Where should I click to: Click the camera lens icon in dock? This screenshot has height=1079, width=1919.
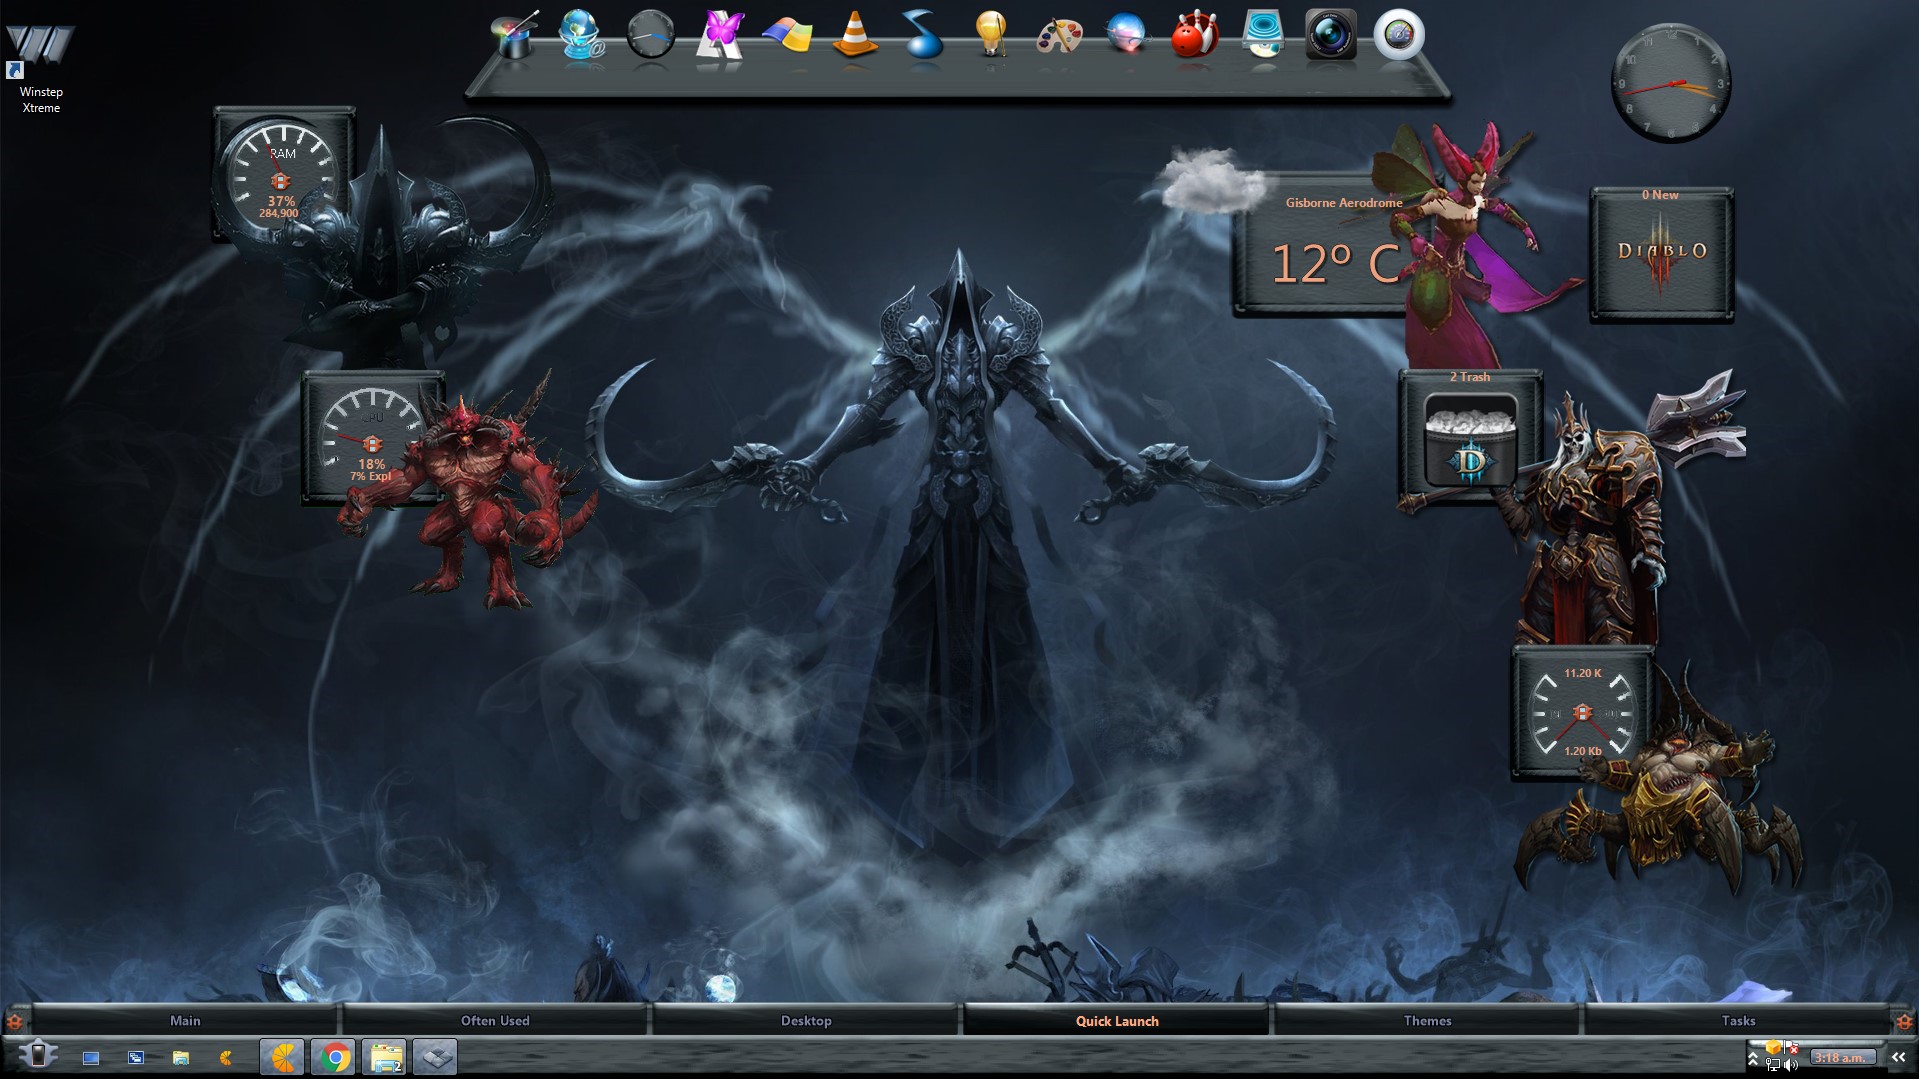pos(1331,35)
